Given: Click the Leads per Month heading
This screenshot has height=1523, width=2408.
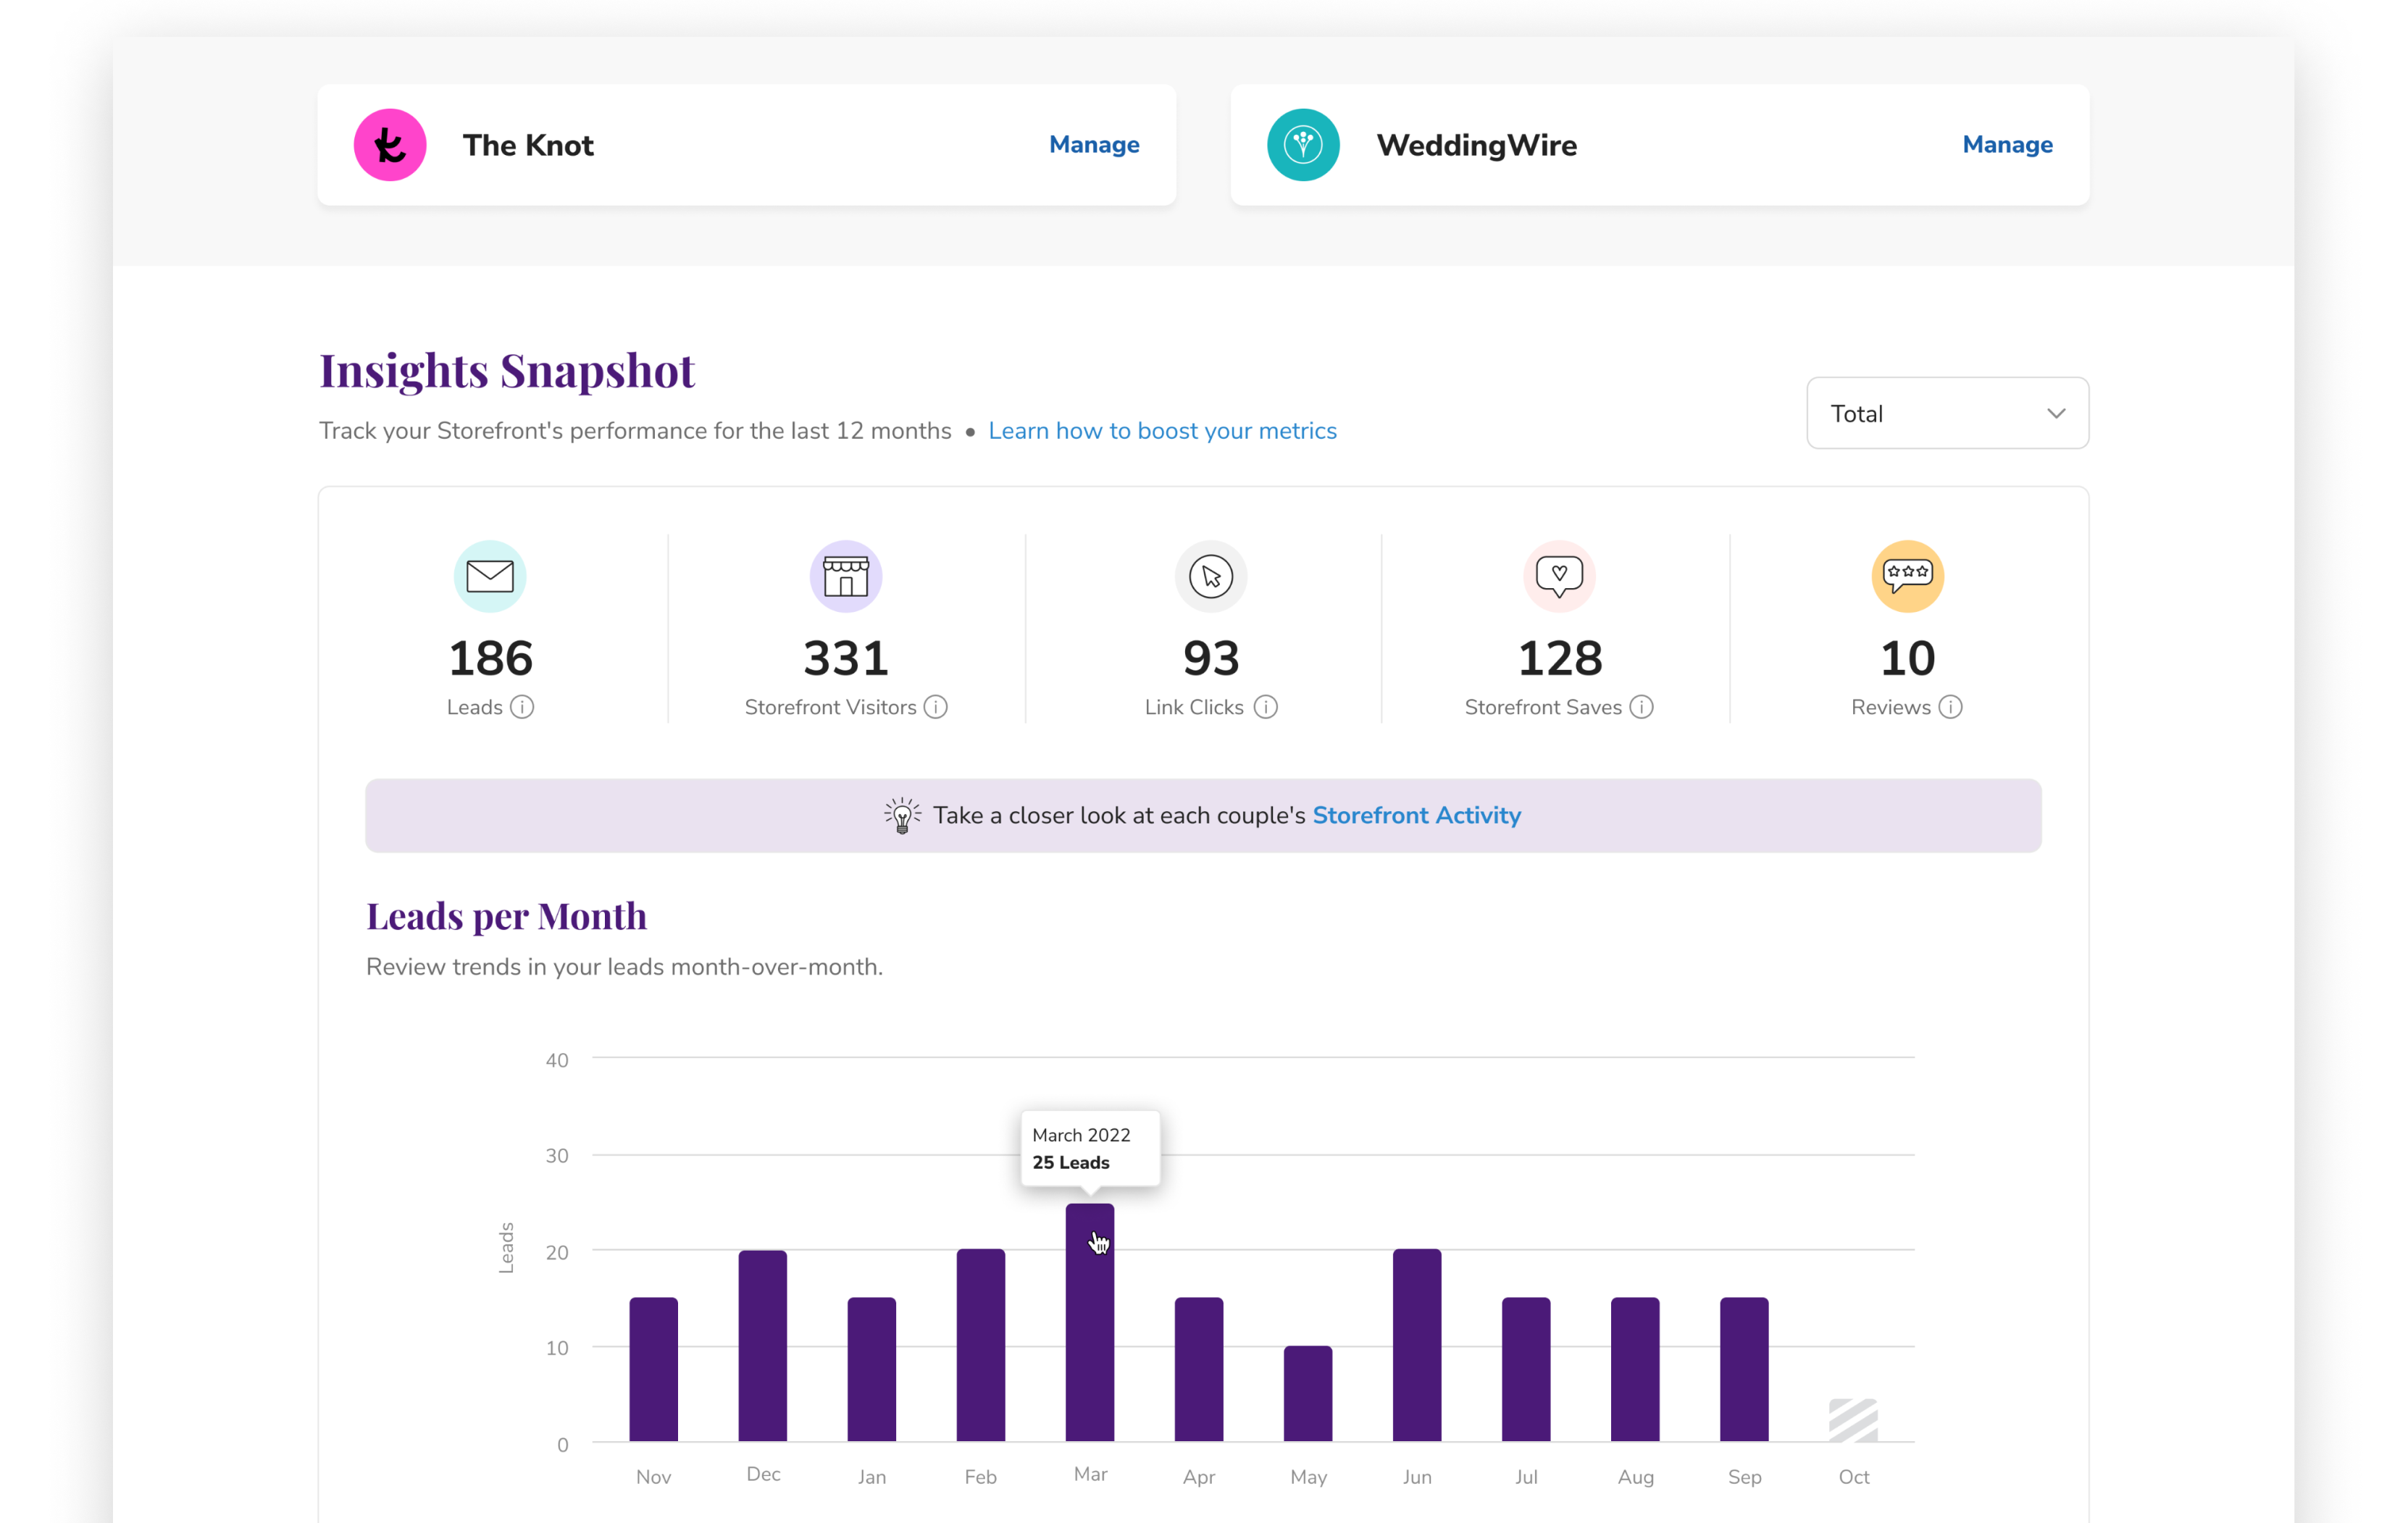Looking at the screenshot, I should point(506,916).
